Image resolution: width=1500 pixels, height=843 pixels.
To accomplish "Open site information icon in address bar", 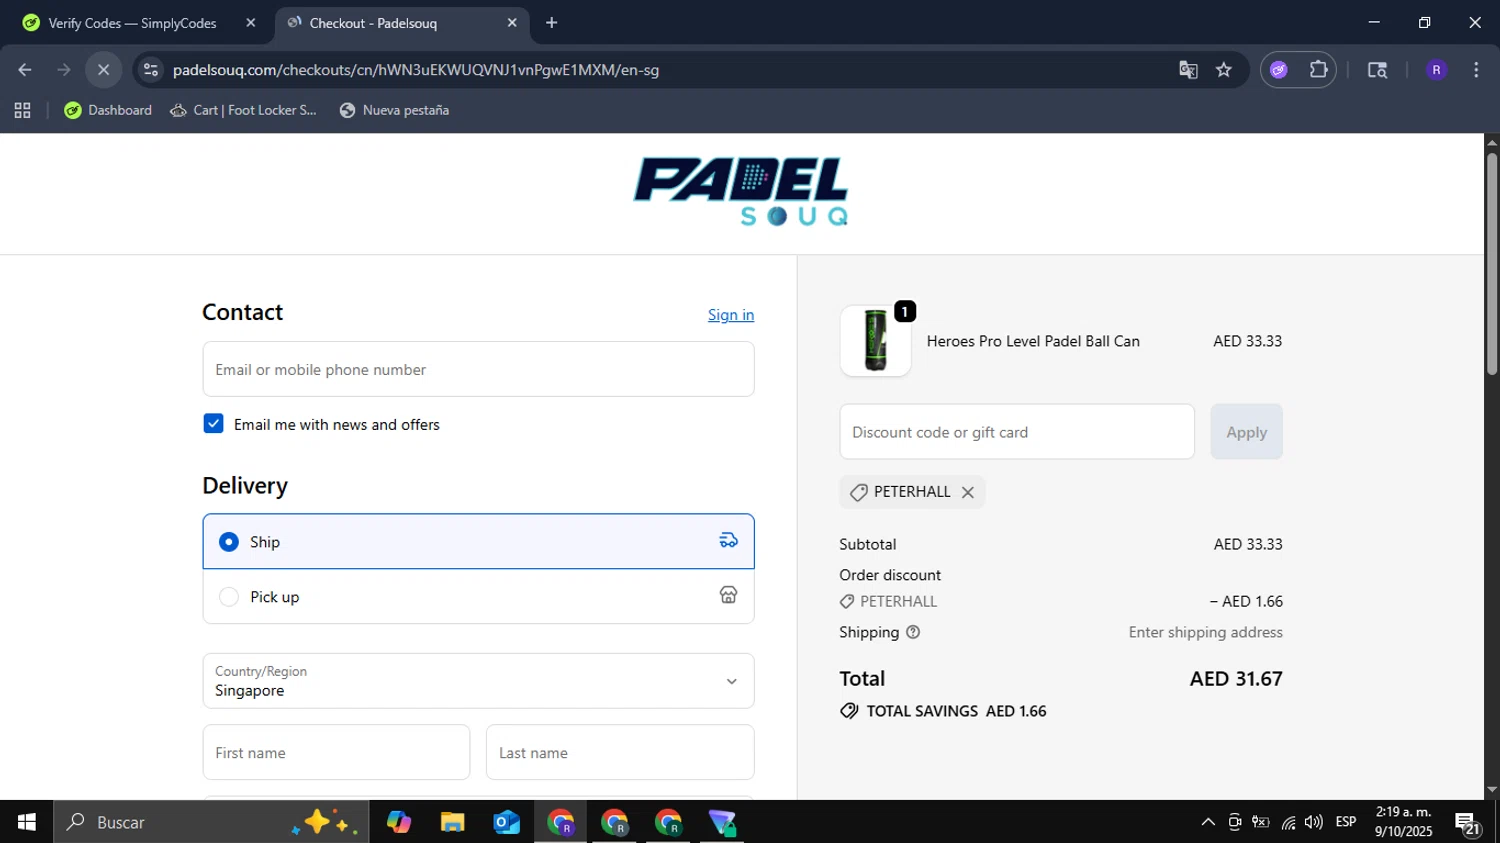I will click(151, 70).
